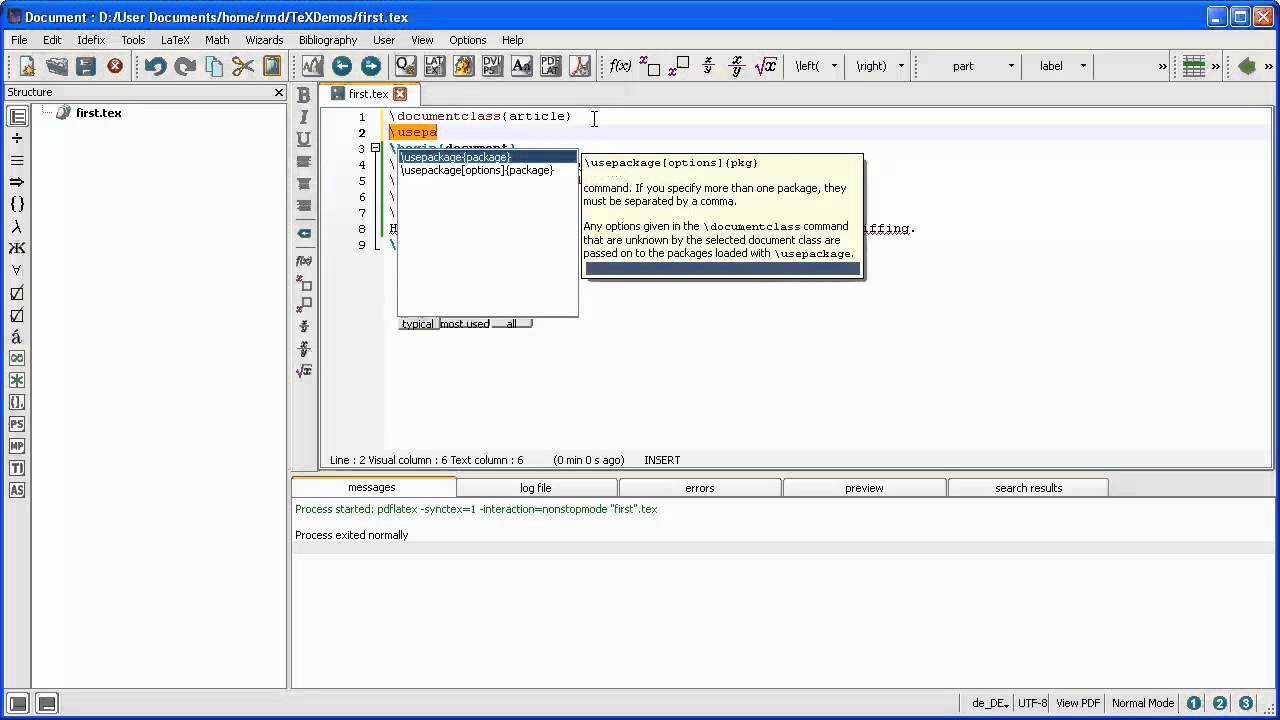Screen dimensions: 1280x720
Task: Insert square root from the top math toolbar
Action: pyautogui.click(x=765, y=66)
